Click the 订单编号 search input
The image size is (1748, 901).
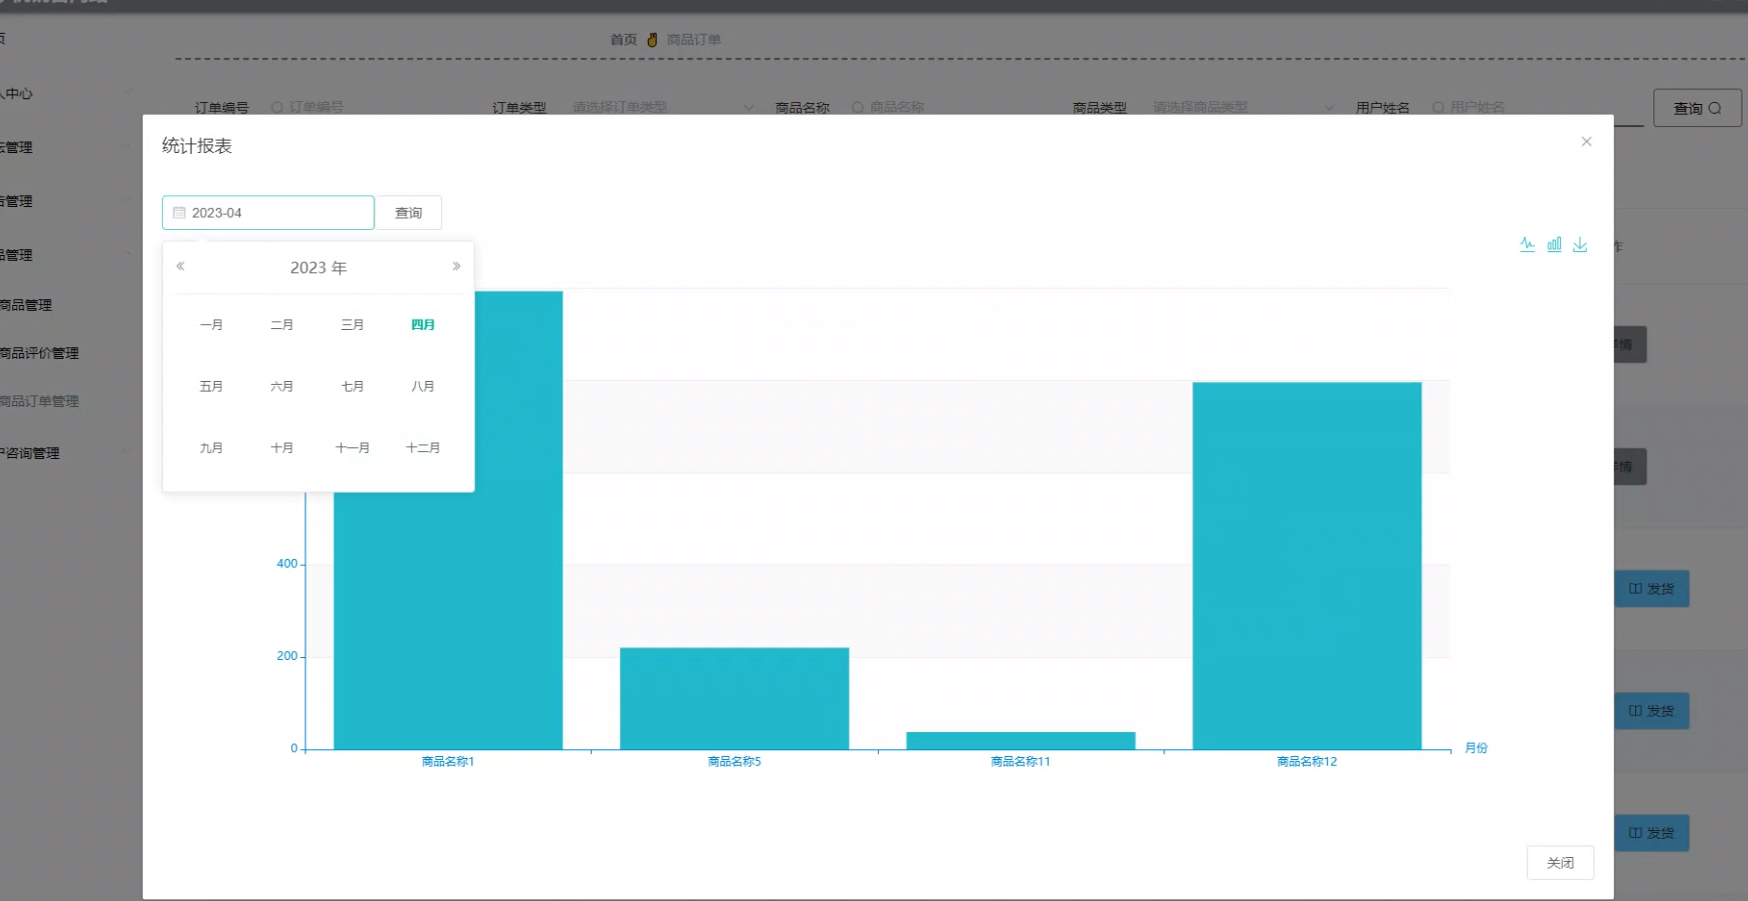(365, 107)
